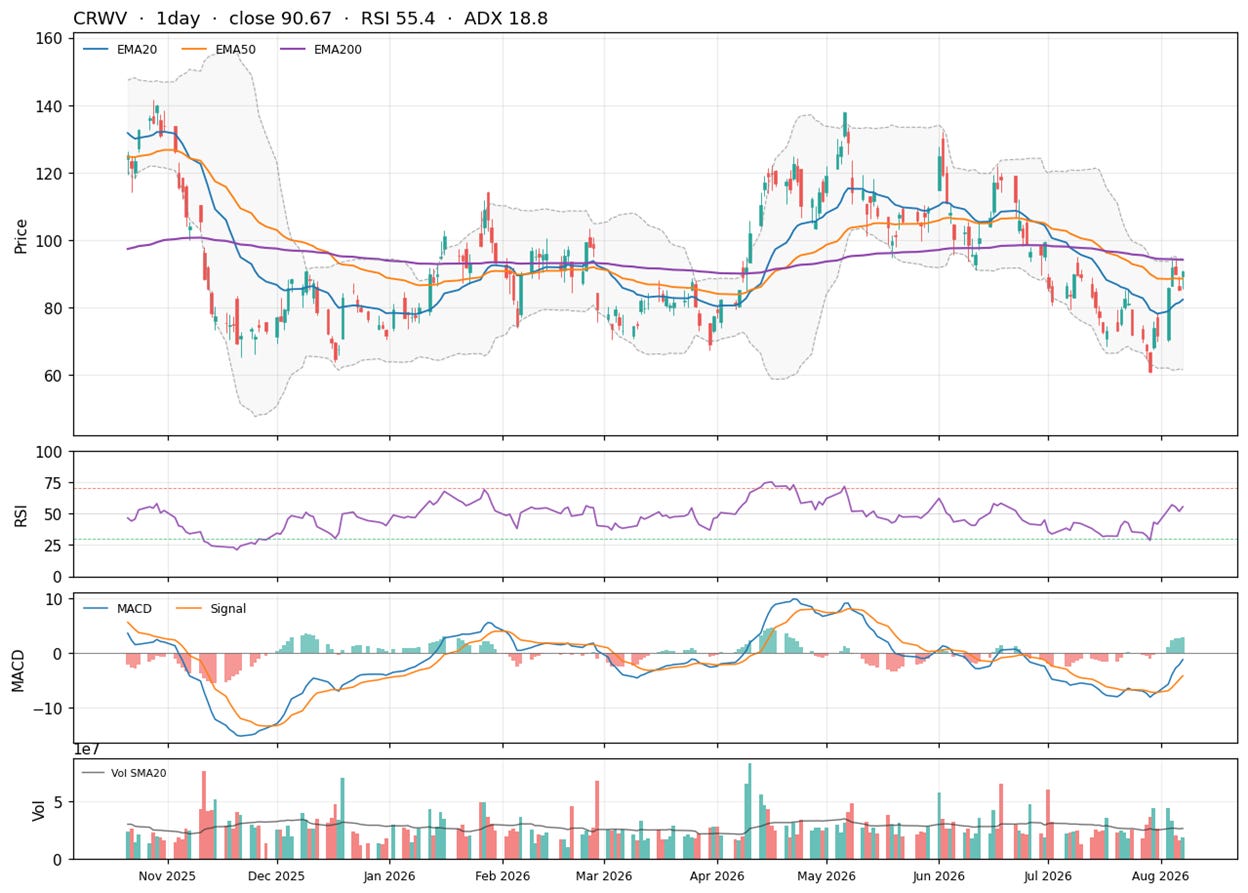
Task: Click the purple line sample beside EMA200
Action: 294,48
